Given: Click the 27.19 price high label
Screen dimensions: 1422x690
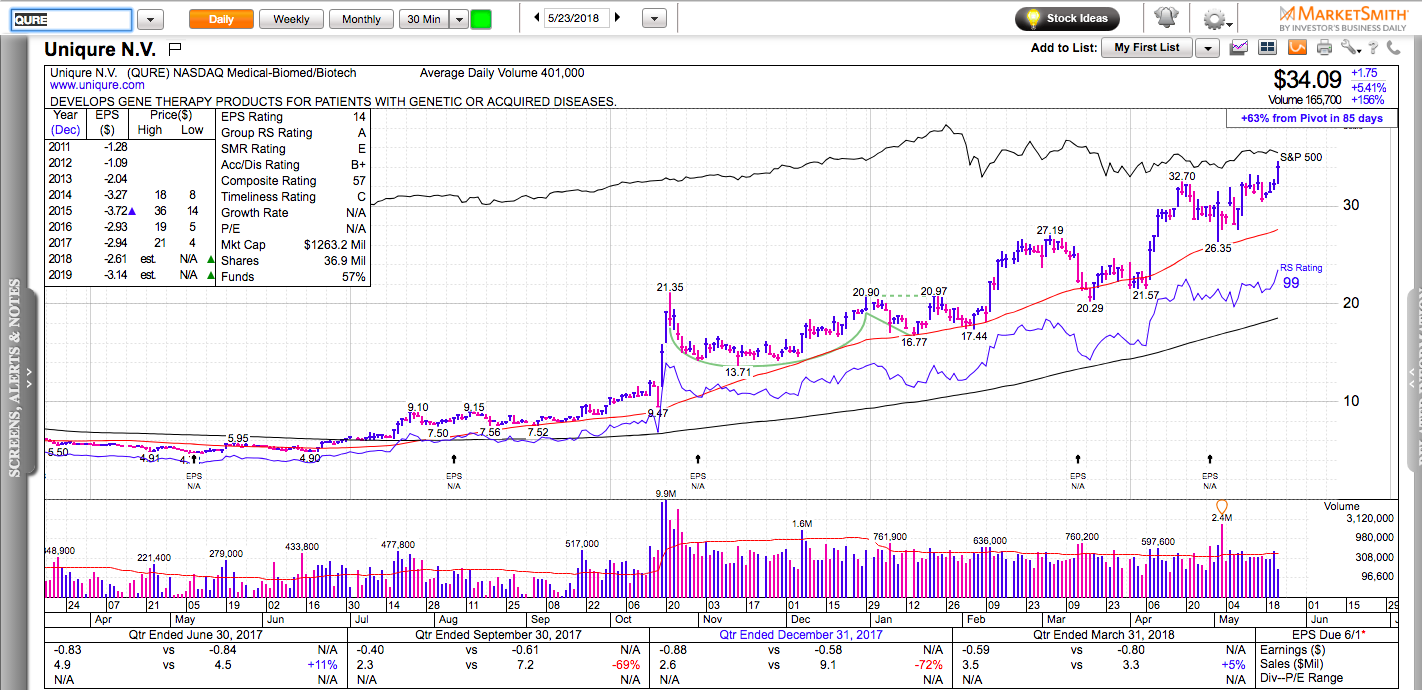Looking at the screenshot, I should tap(1050, 231).
